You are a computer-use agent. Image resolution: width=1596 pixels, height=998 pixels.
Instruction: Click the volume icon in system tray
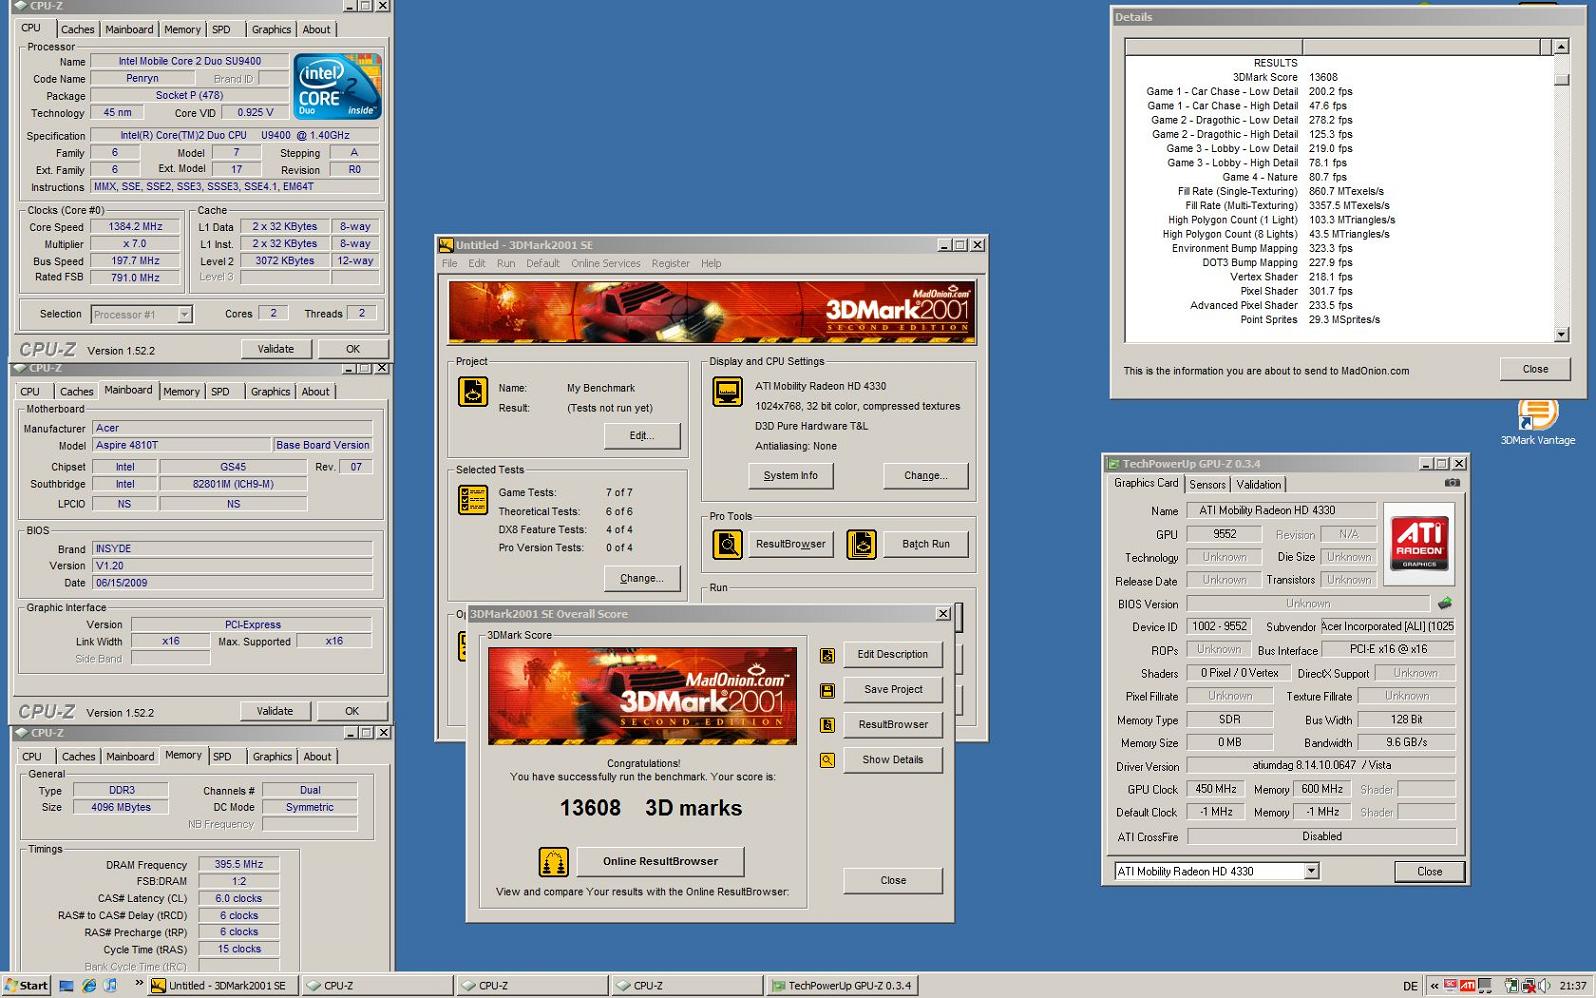click(1545, 986)
